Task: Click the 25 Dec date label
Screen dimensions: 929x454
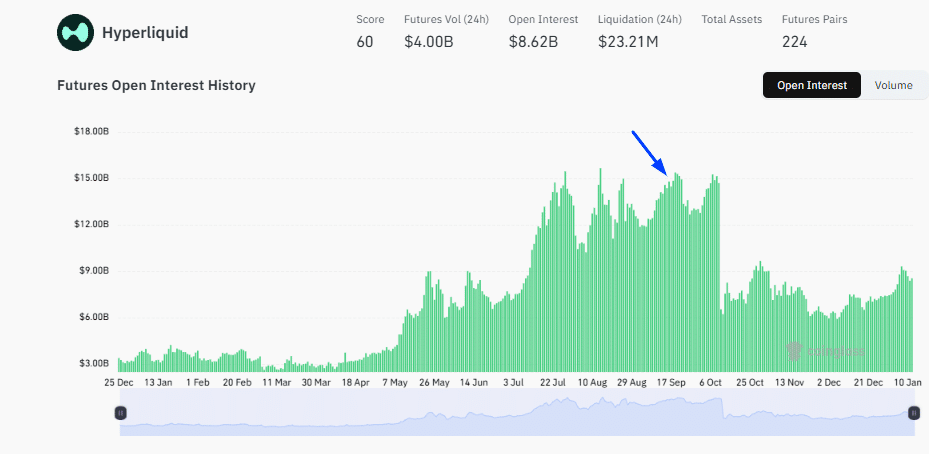Action: (x=118, y=383)
